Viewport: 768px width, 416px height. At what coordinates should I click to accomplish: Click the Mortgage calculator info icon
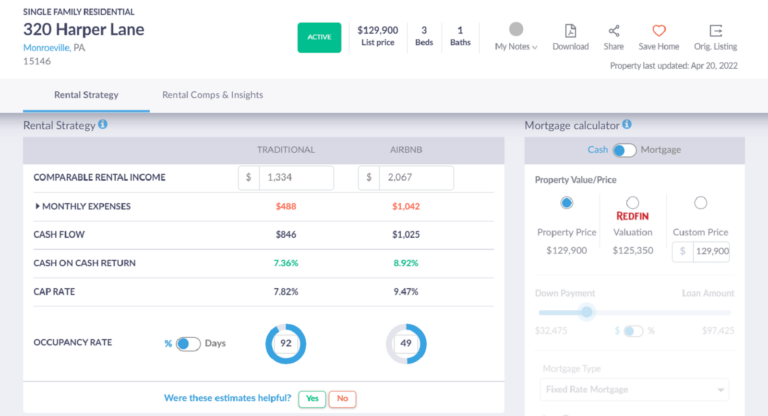pos(627,125)
